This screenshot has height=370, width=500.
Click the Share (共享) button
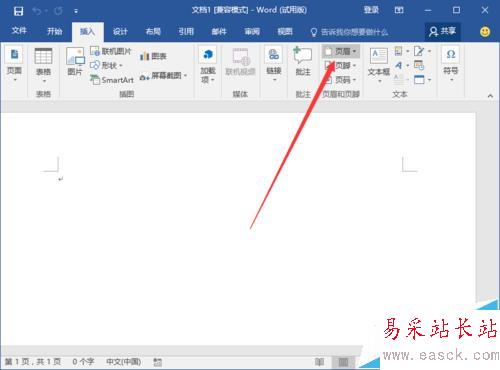(442, 31)
